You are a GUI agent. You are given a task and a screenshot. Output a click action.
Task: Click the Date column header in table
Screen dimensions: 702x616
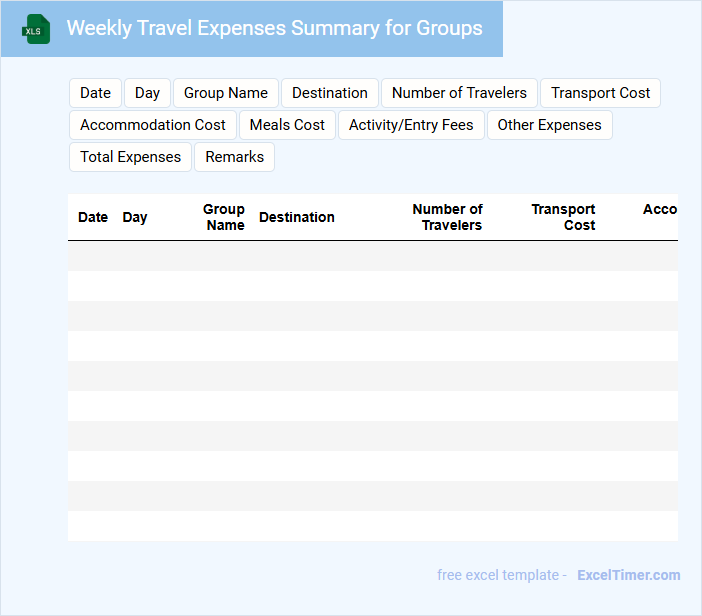[93, 217]
